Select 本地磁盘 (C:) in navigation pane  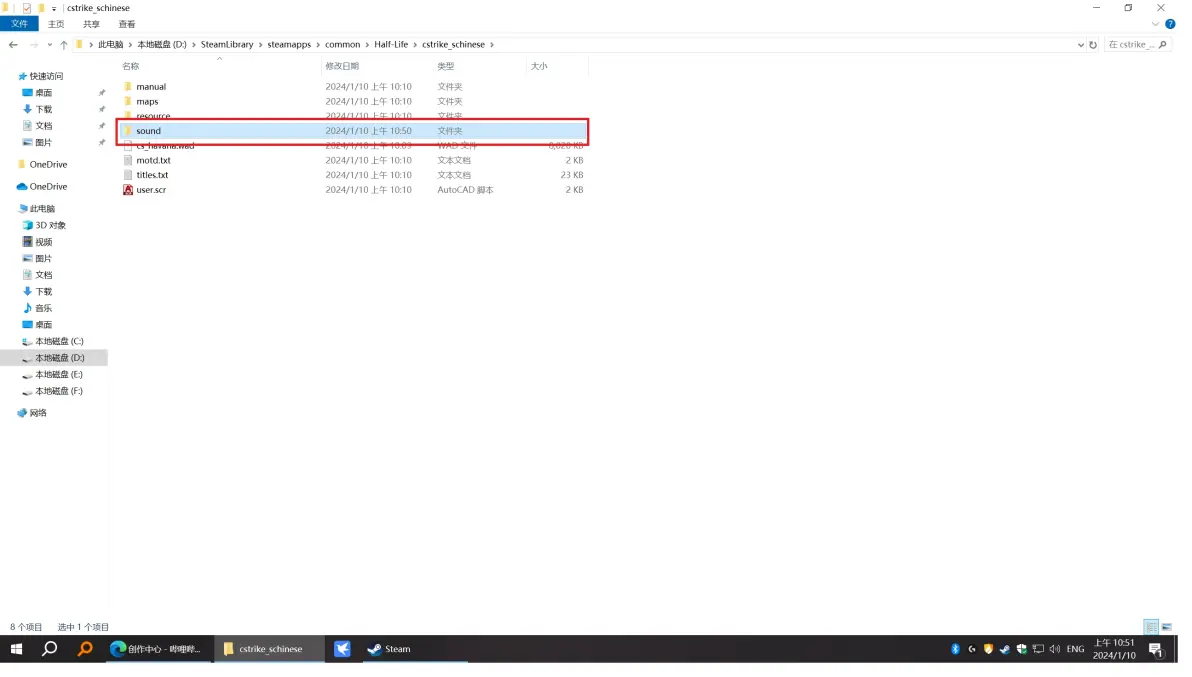[x=59, y=342]
